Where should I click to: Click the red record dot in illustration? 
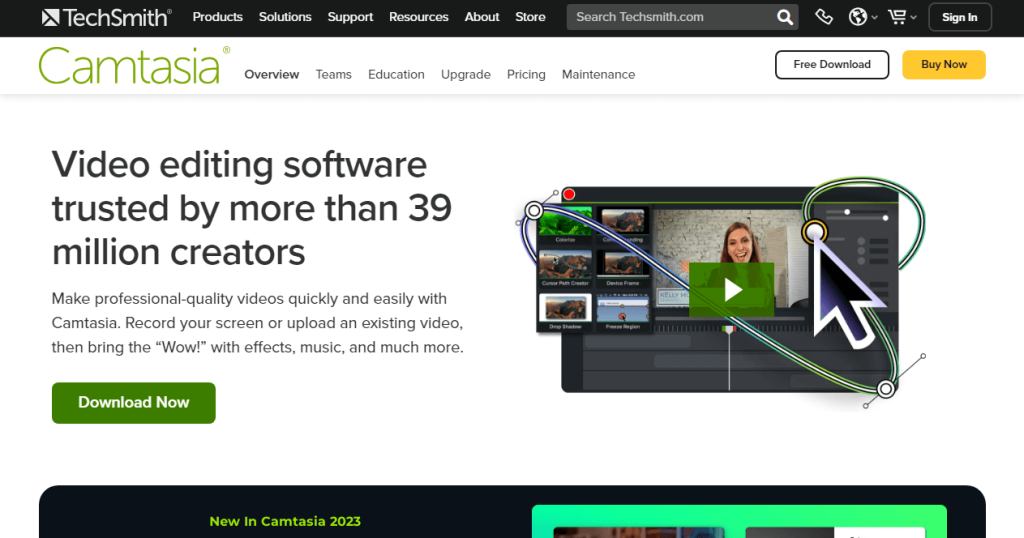tap(569, 194)
